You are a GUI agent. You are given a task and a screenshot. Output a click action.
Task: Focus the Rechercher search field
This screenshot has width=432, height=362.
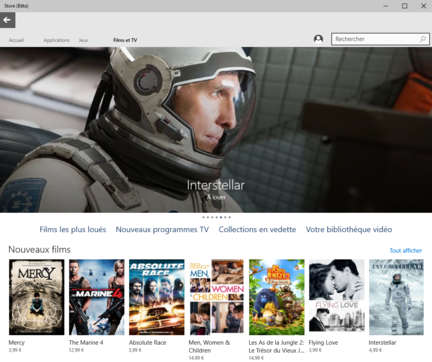tap(380, 39)
